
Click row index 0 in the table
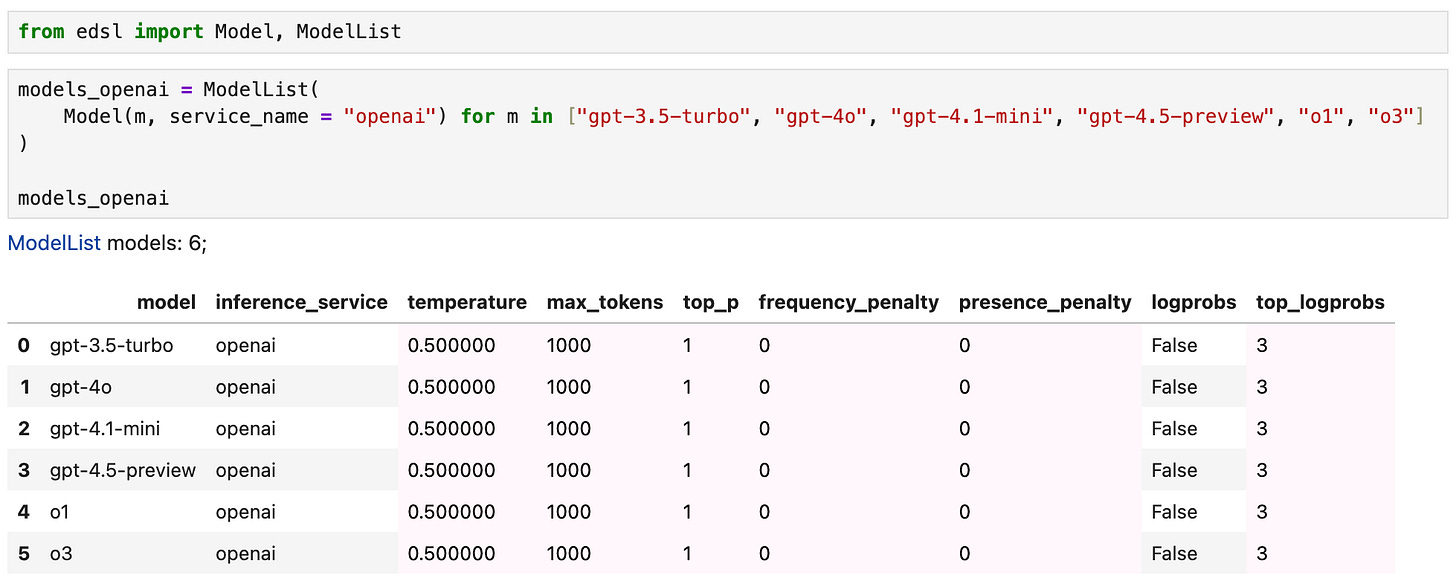(x=23, y=345)
